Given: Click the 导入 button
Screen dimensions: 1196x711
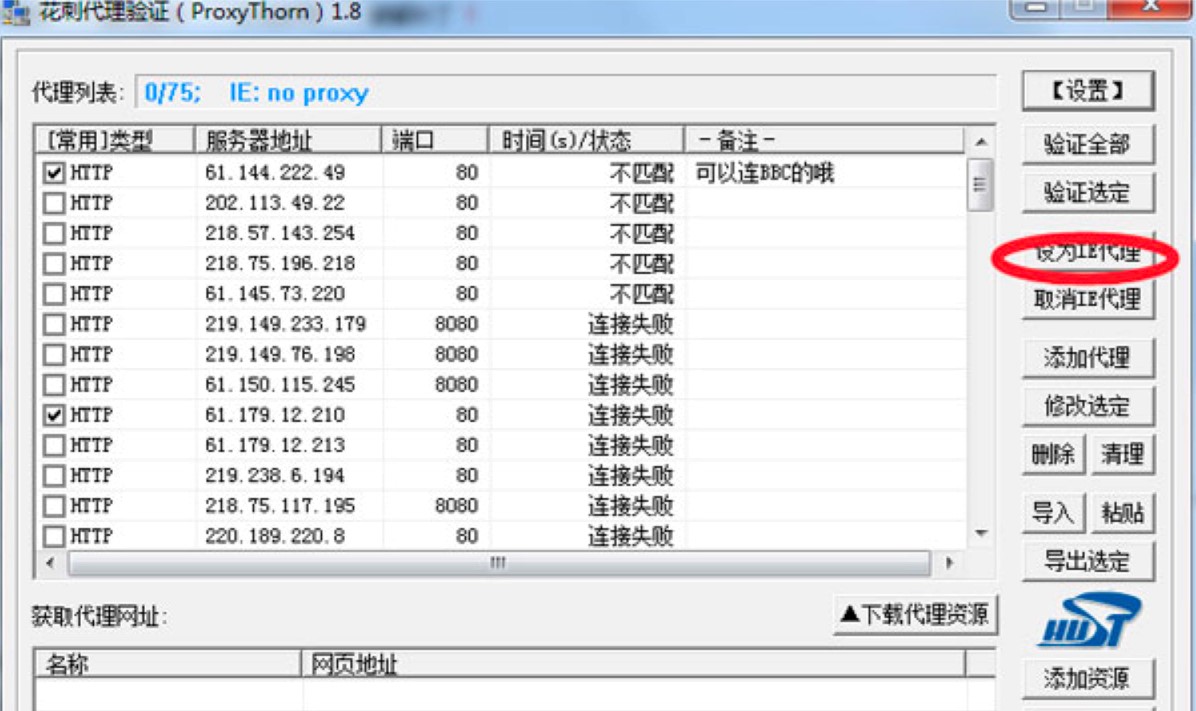Looking at the screenshot, I should pos(1053,513).
